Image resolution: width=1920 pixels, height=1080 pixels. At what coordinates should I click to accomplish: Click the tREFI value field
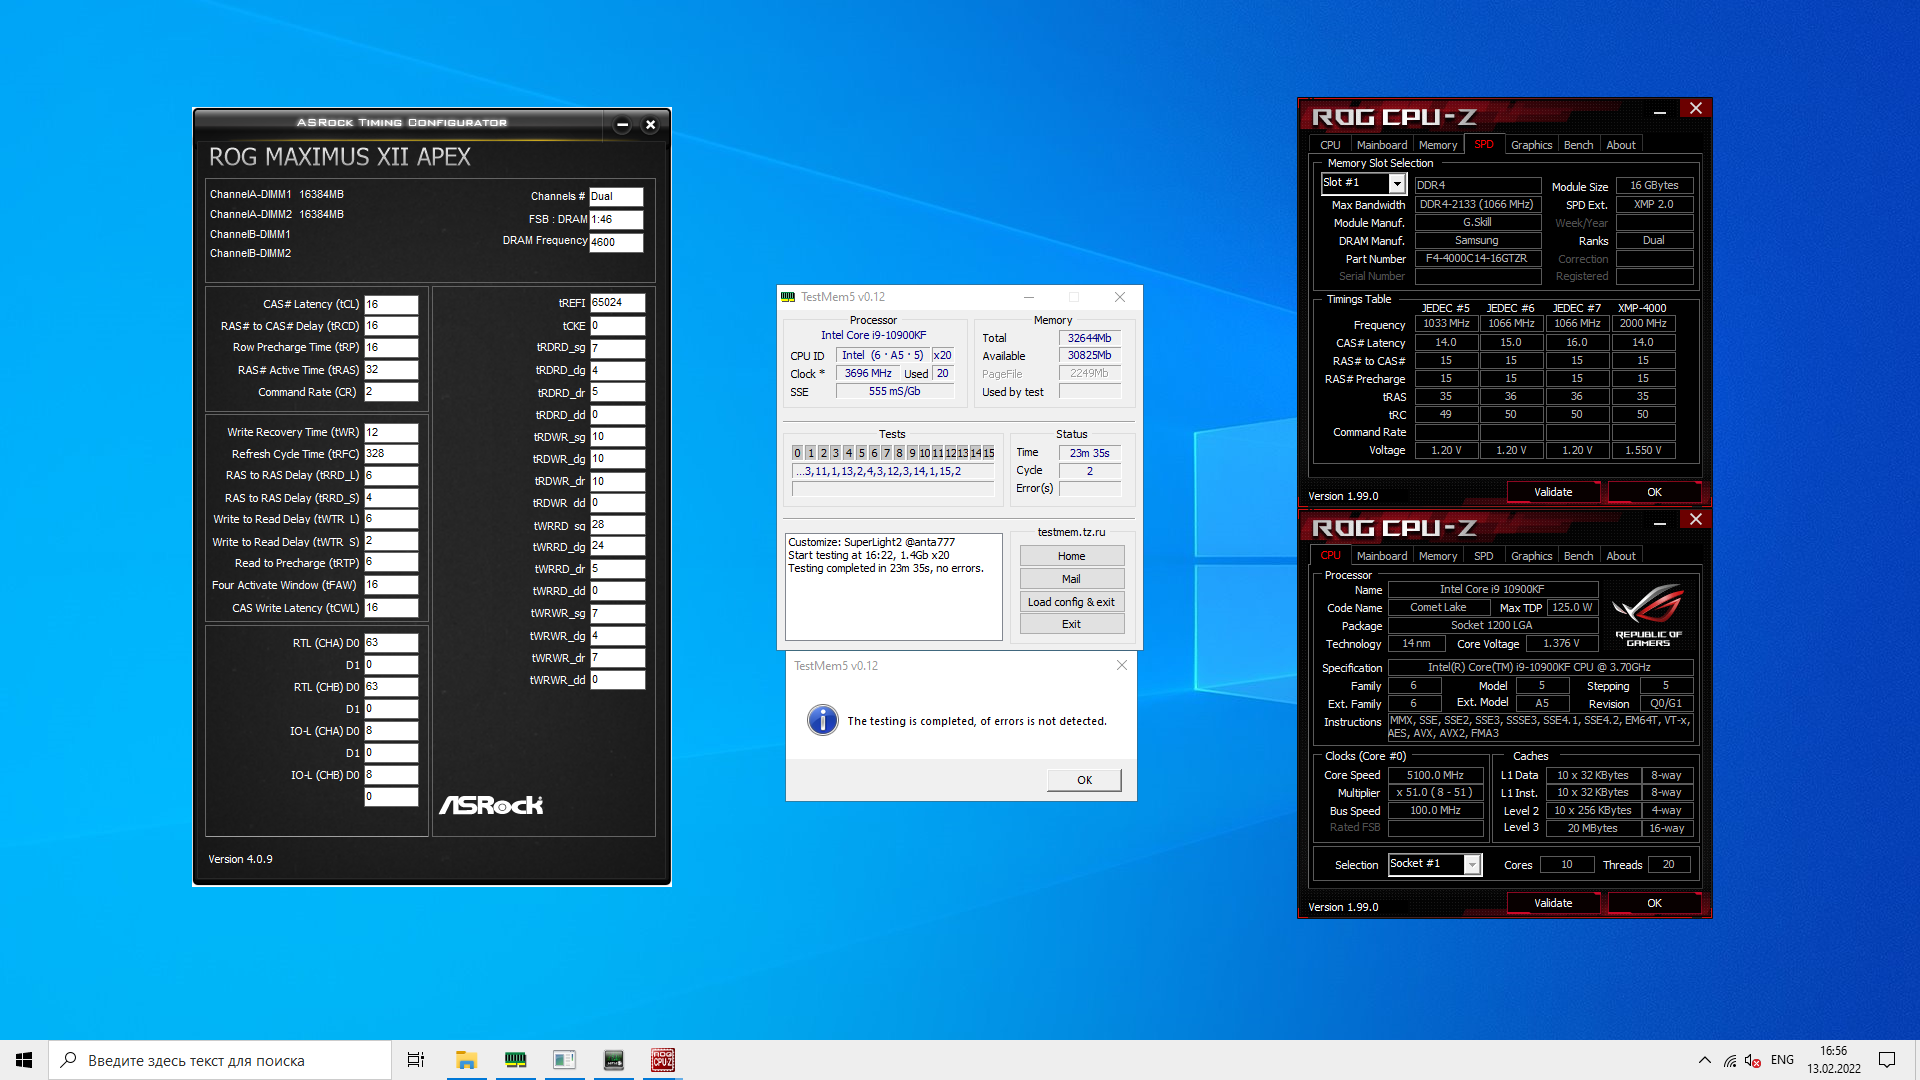pyautogui.click(x=616, y=302)
